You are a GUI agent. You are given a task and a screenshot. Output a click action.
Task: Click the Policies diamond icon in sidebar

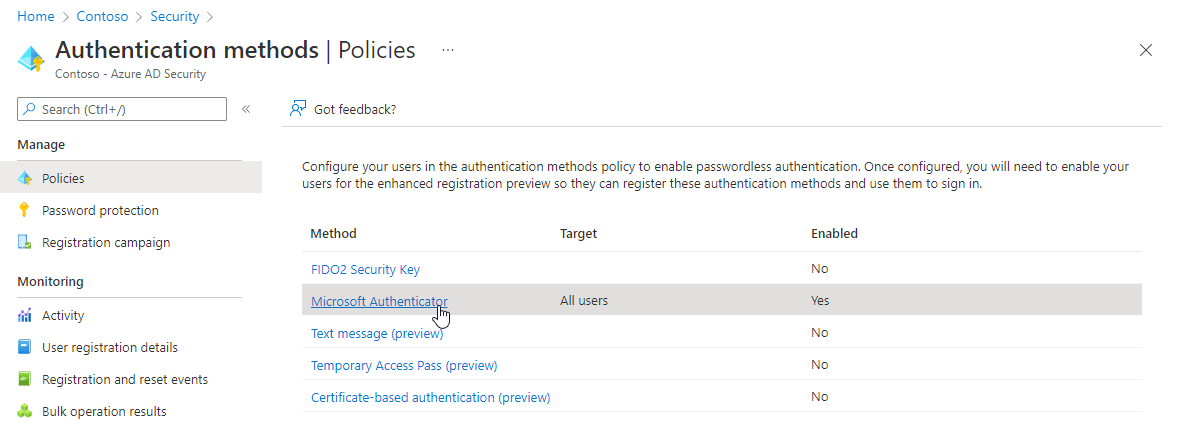pos(25,179)
